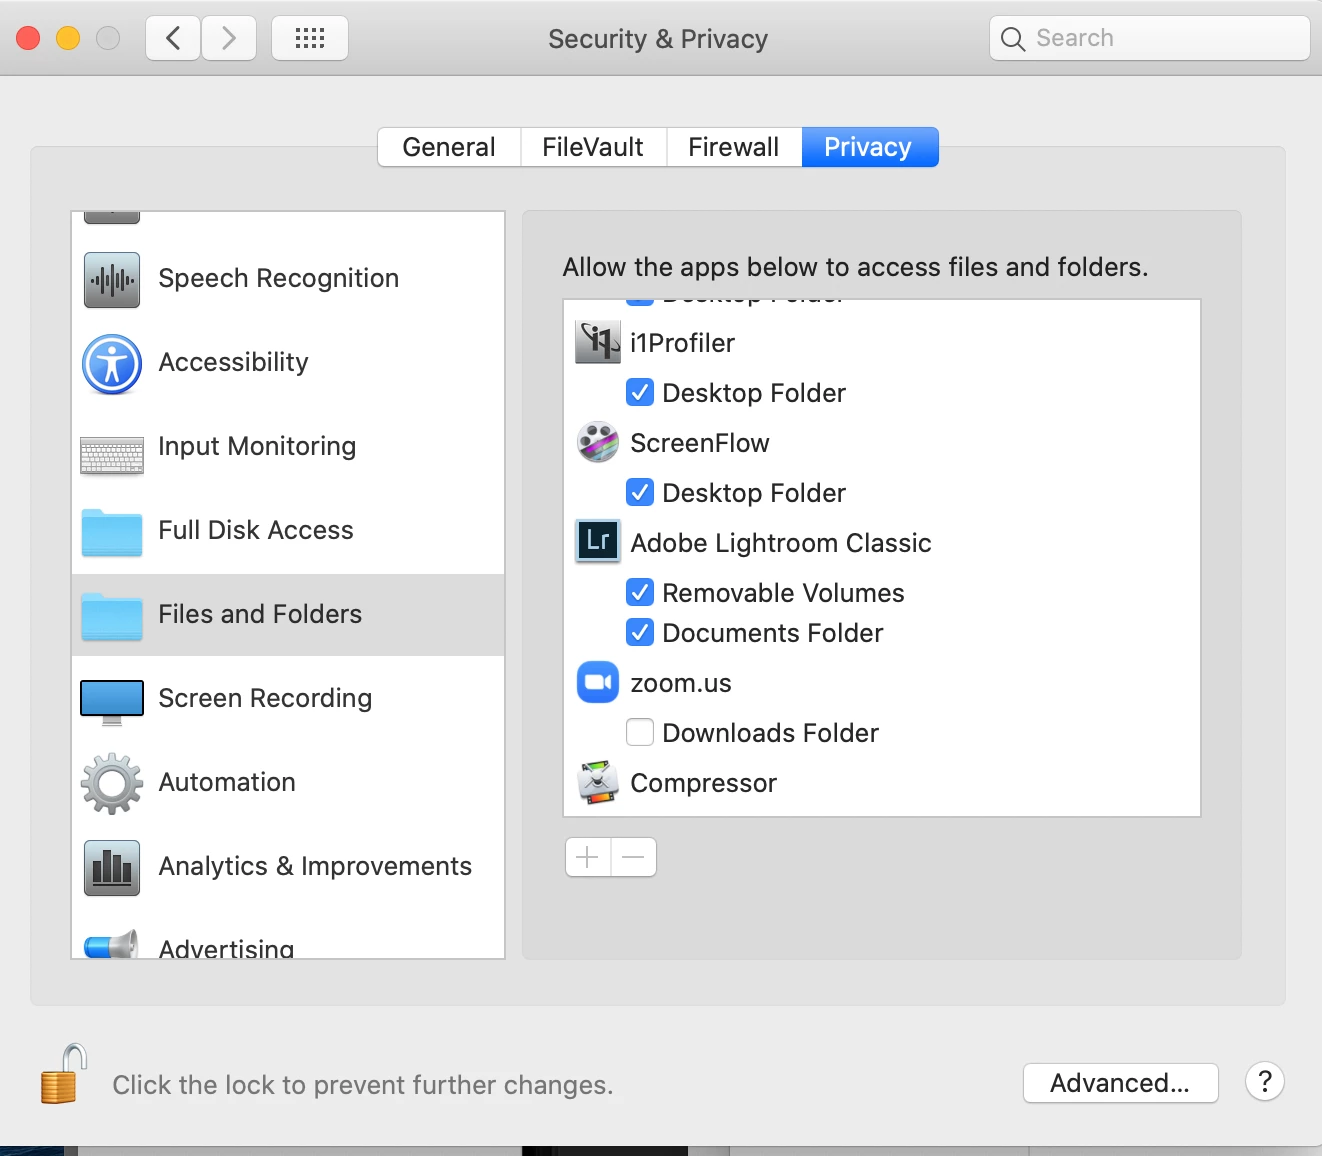Select Speech Recognition in the sidebar
Screen dimensions: 1322x1156
click(x=288, y=279)
